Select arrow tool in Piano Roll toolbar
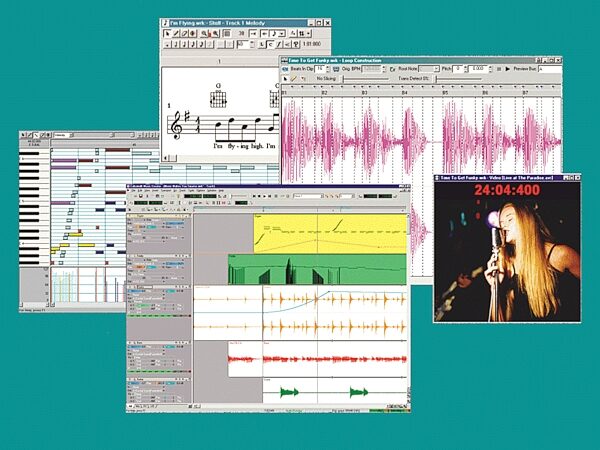This screenshot has height=450, width=600. coord(23,135)
